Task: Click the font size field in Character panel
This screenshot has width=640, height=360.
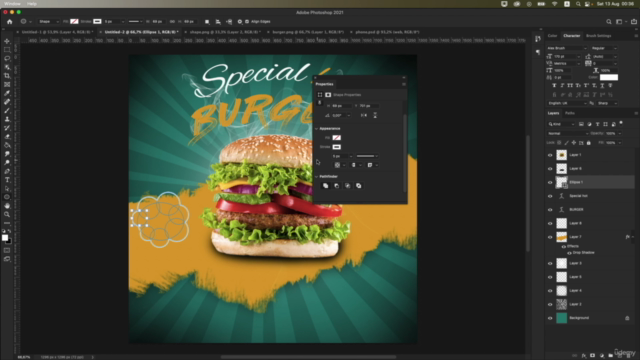Action: (x=566, y=57)
